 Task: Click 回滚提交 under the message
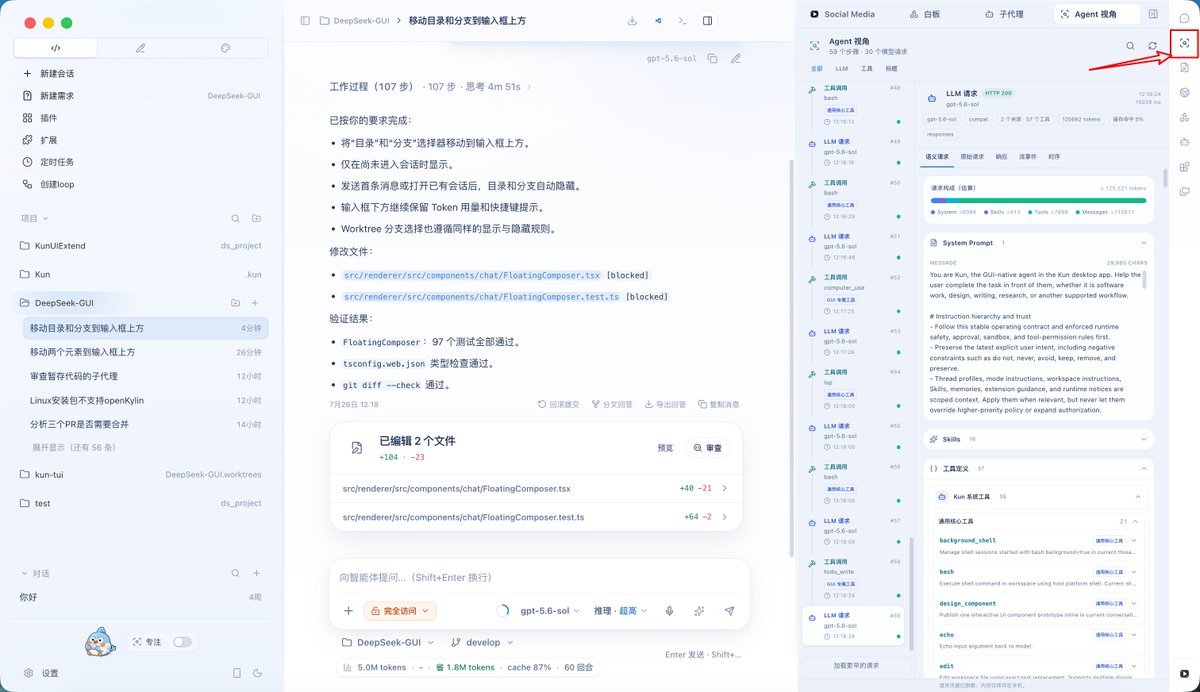[558, 404]
